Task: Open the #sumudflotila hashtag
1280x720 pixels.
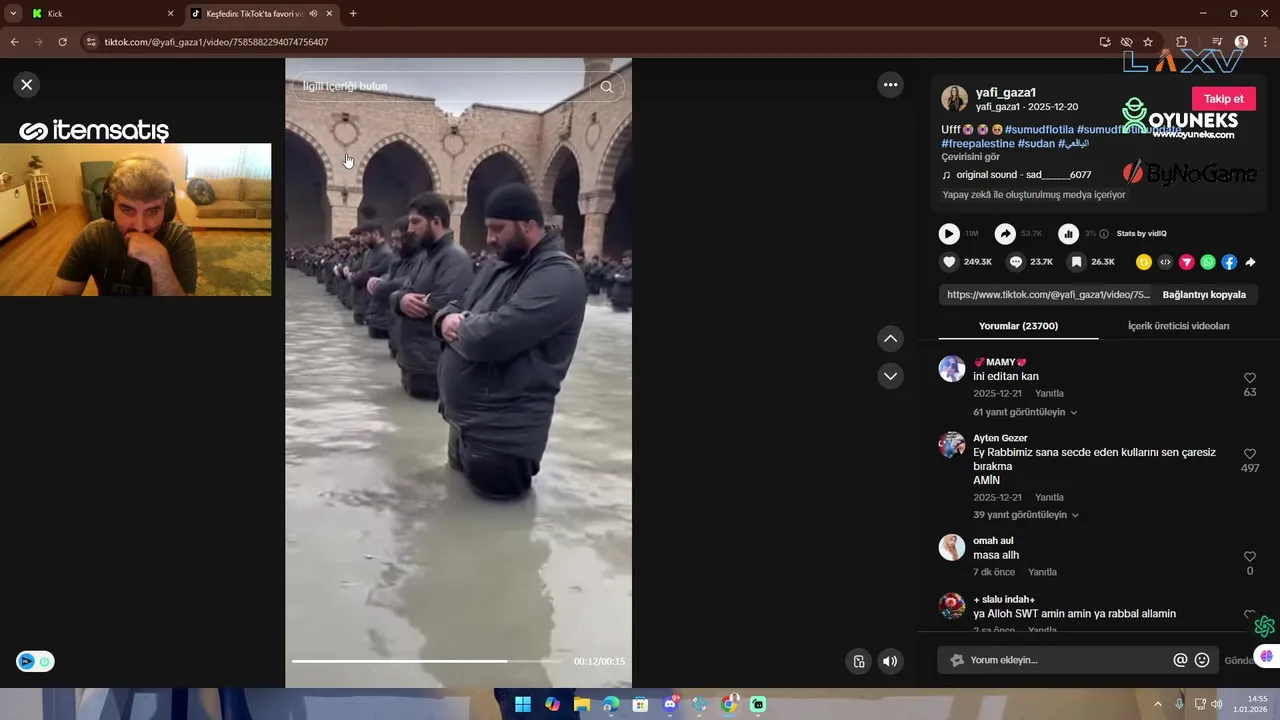Action: (x=1039, y=130)
